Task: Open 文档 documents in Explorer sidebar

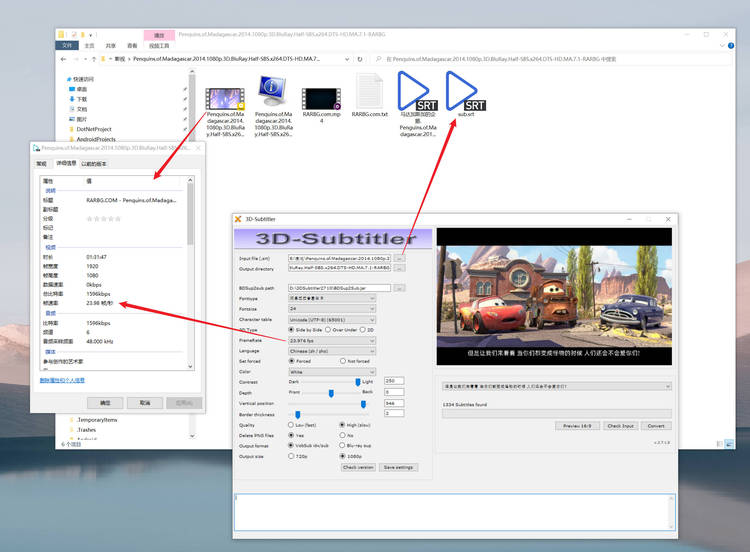Action: coord(78,109)
